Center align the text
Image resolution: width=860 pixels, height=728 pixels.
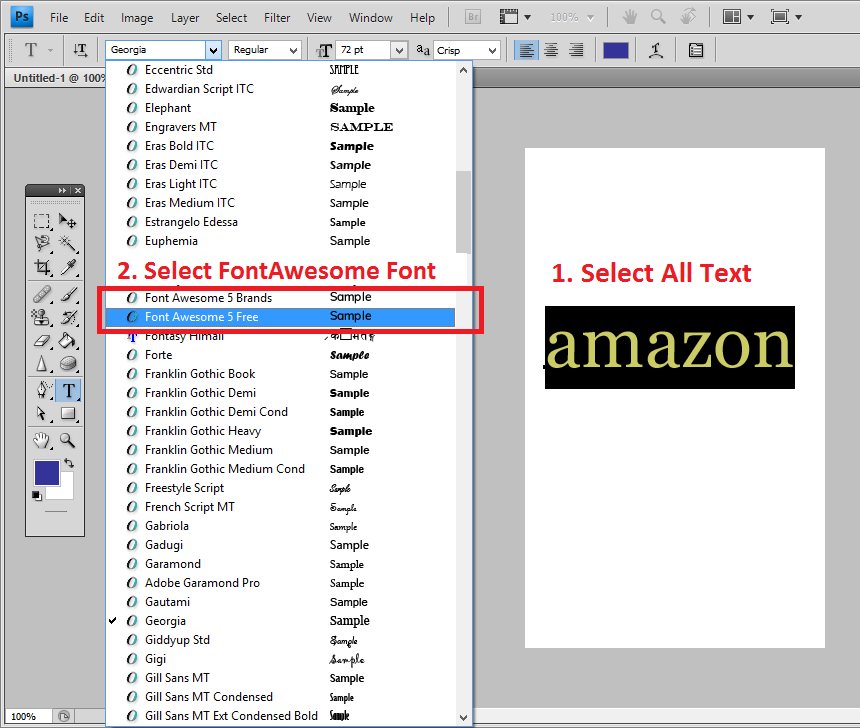point(551,50)
